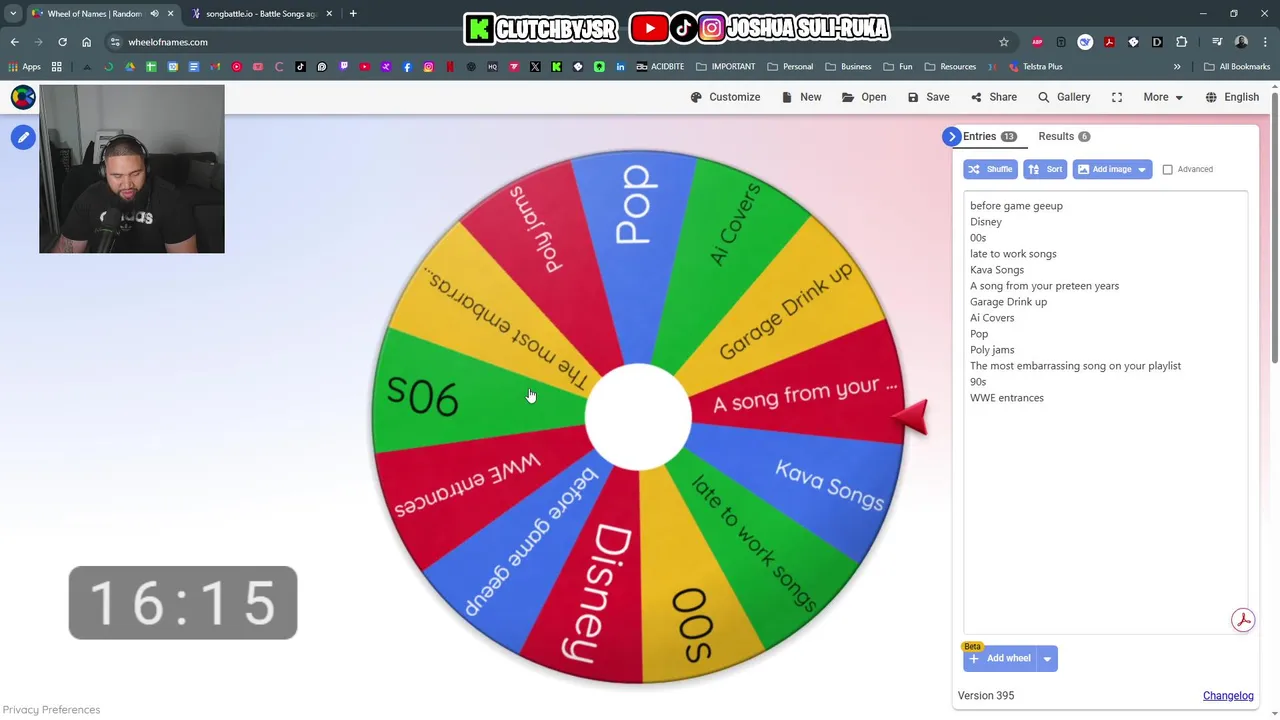
Task: Click the Wheel of Names logo
Action: point(23,97)
